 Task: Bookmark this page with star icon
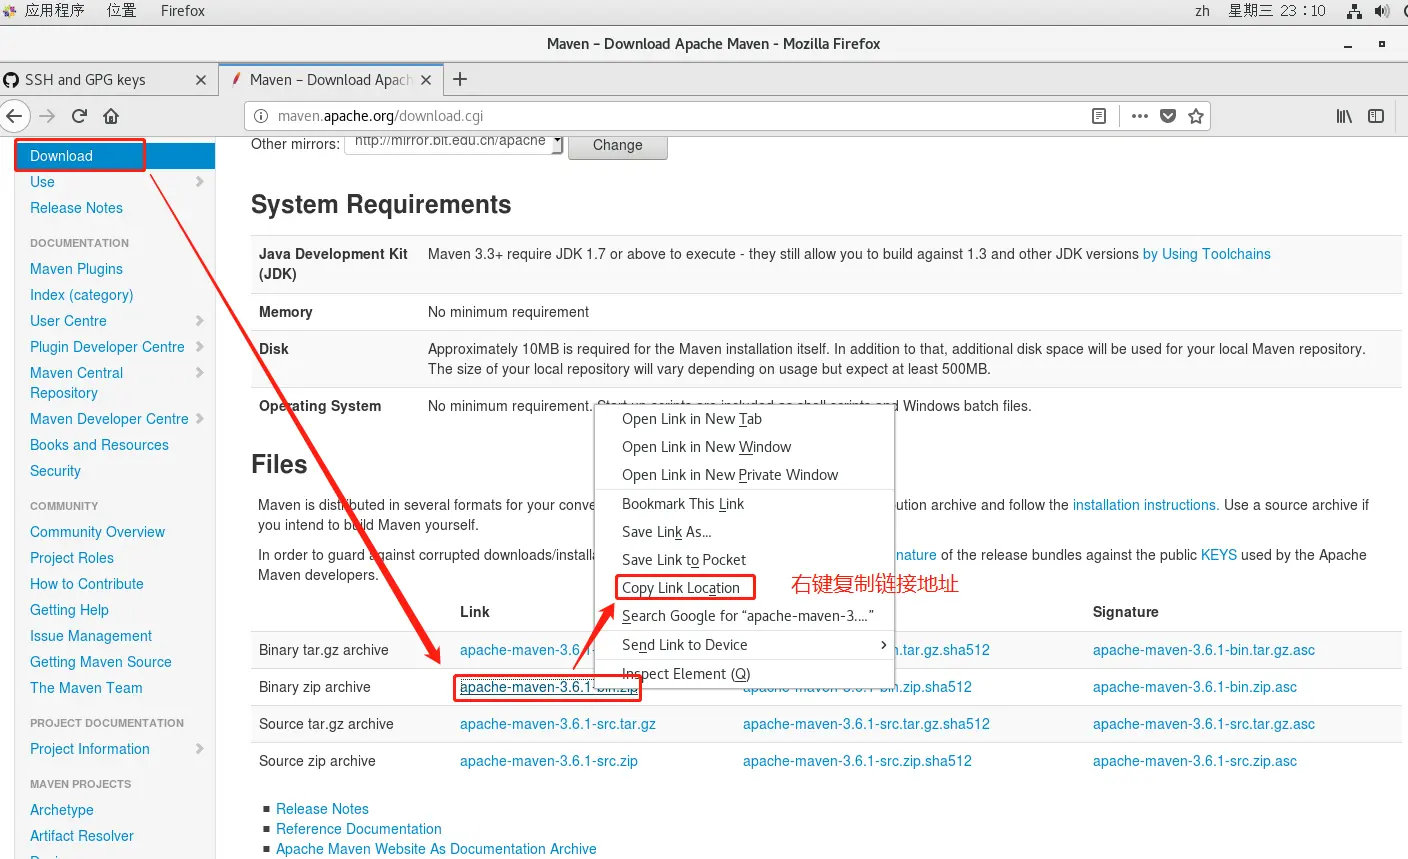pos(1196,116)
